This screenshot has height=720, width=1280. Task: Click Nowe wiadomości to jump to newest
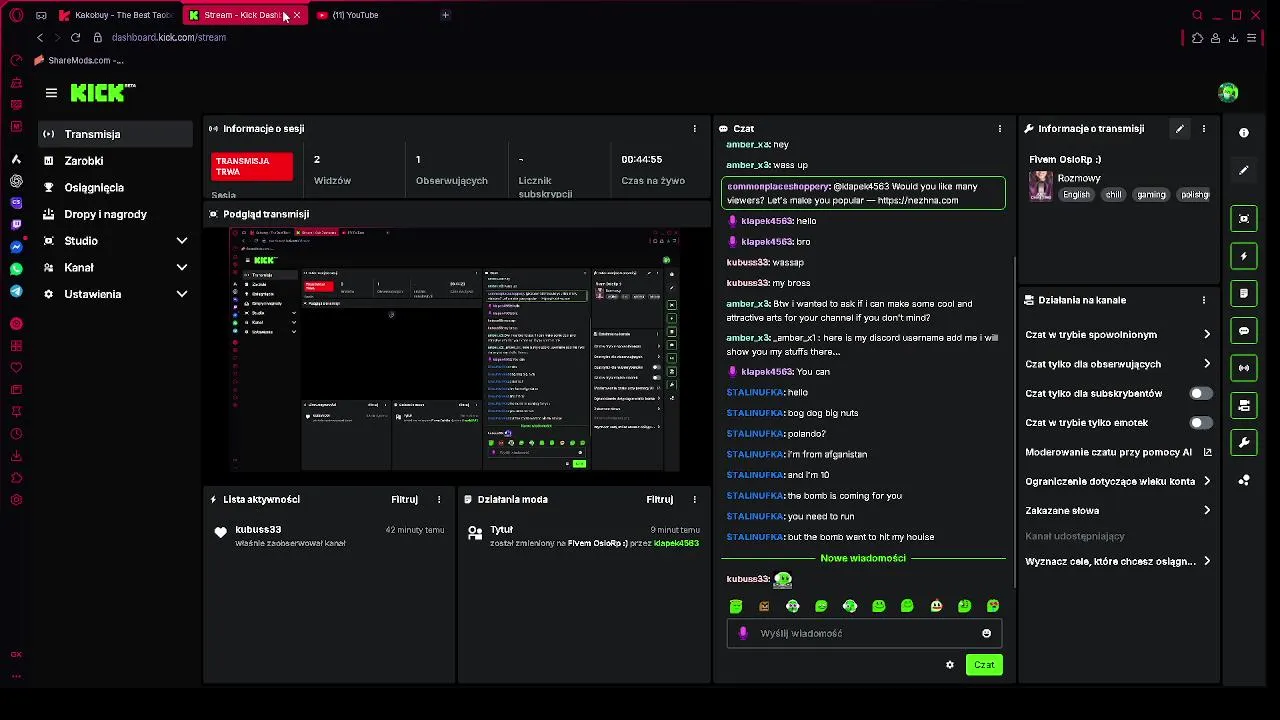click(863, 558)
